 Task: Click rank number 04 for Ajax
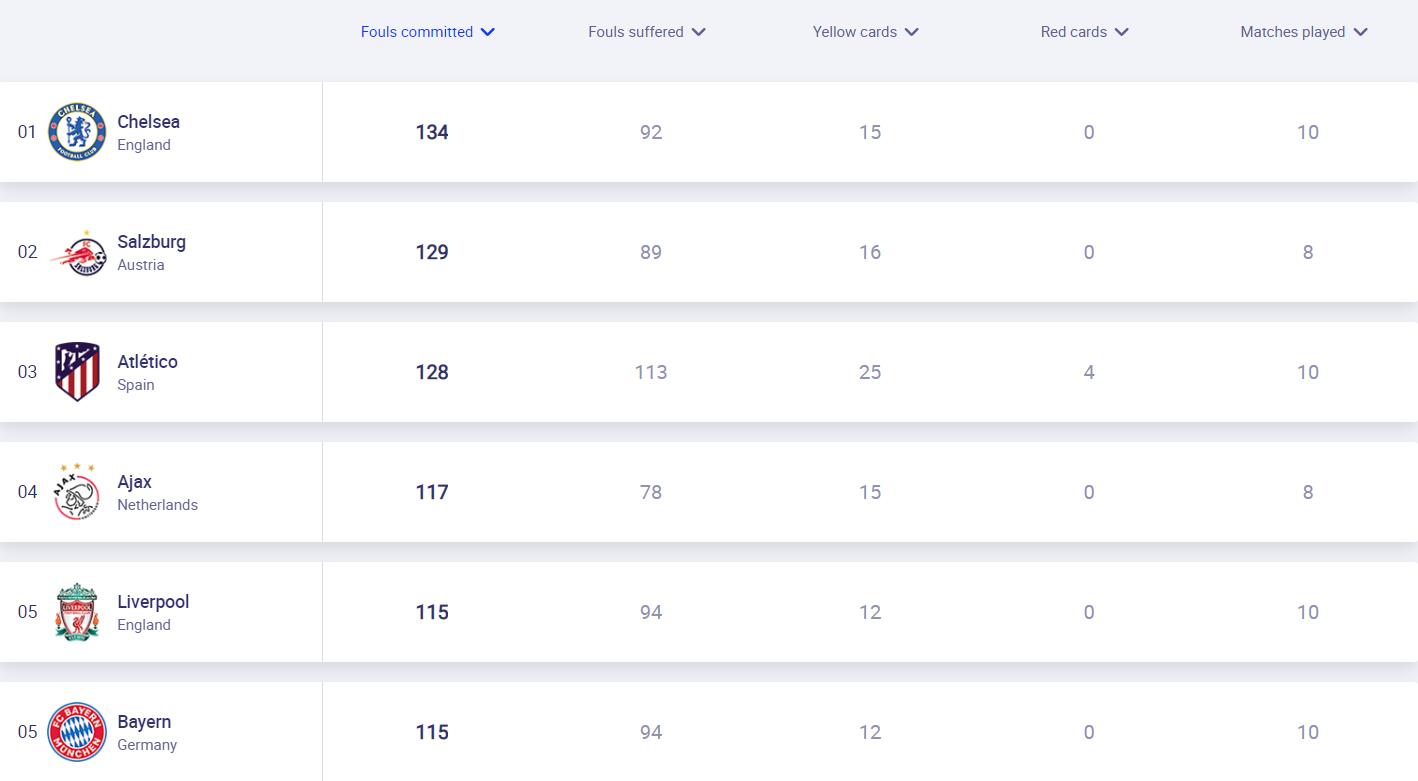27,492
